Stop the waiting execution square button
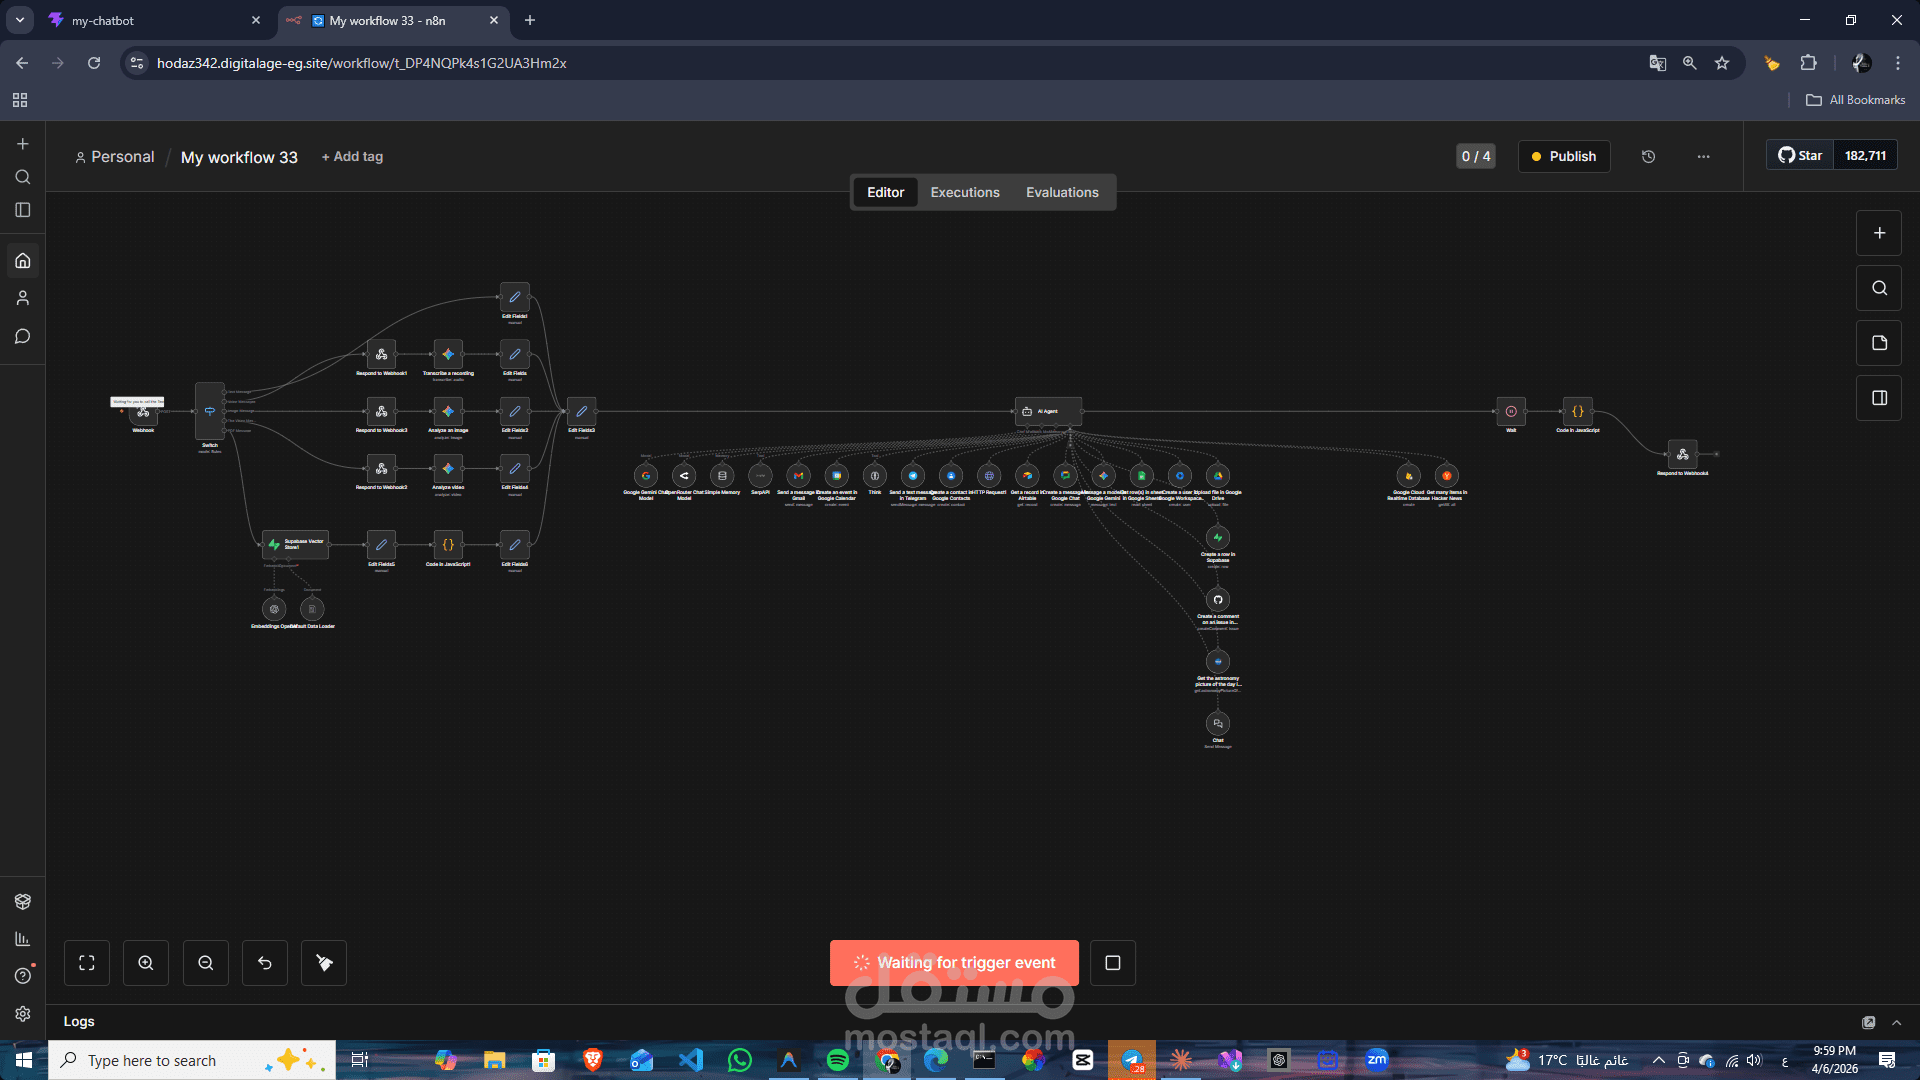 [x=1112, y=963]
